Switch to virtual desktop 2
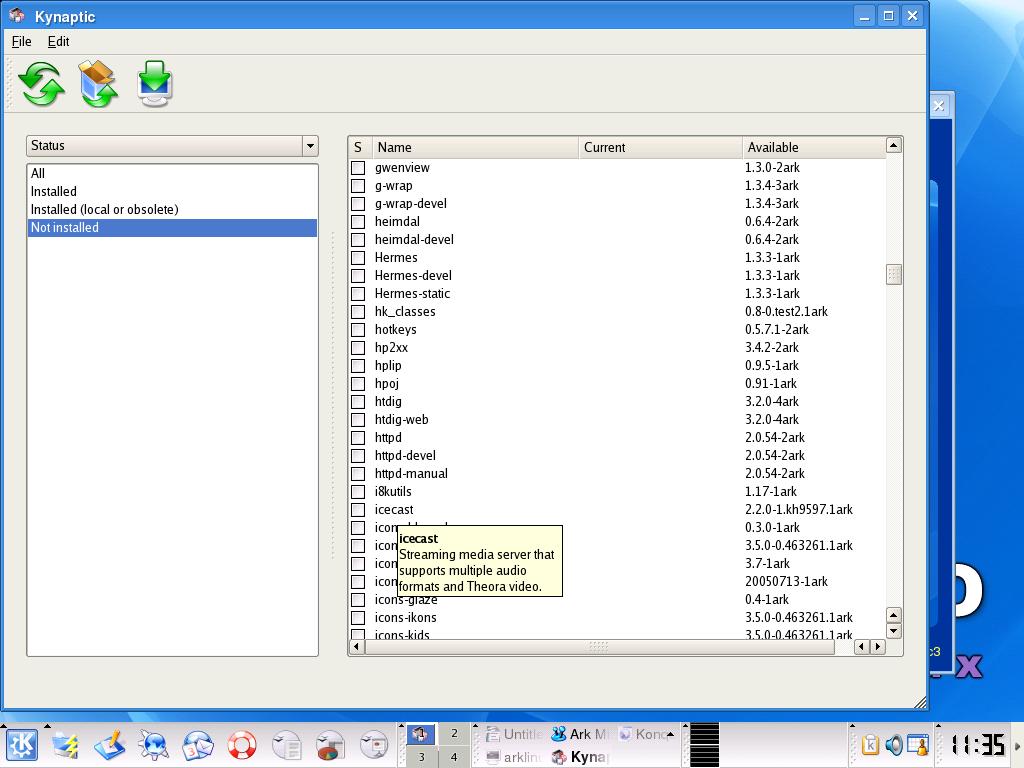 [x=454, y=733]
